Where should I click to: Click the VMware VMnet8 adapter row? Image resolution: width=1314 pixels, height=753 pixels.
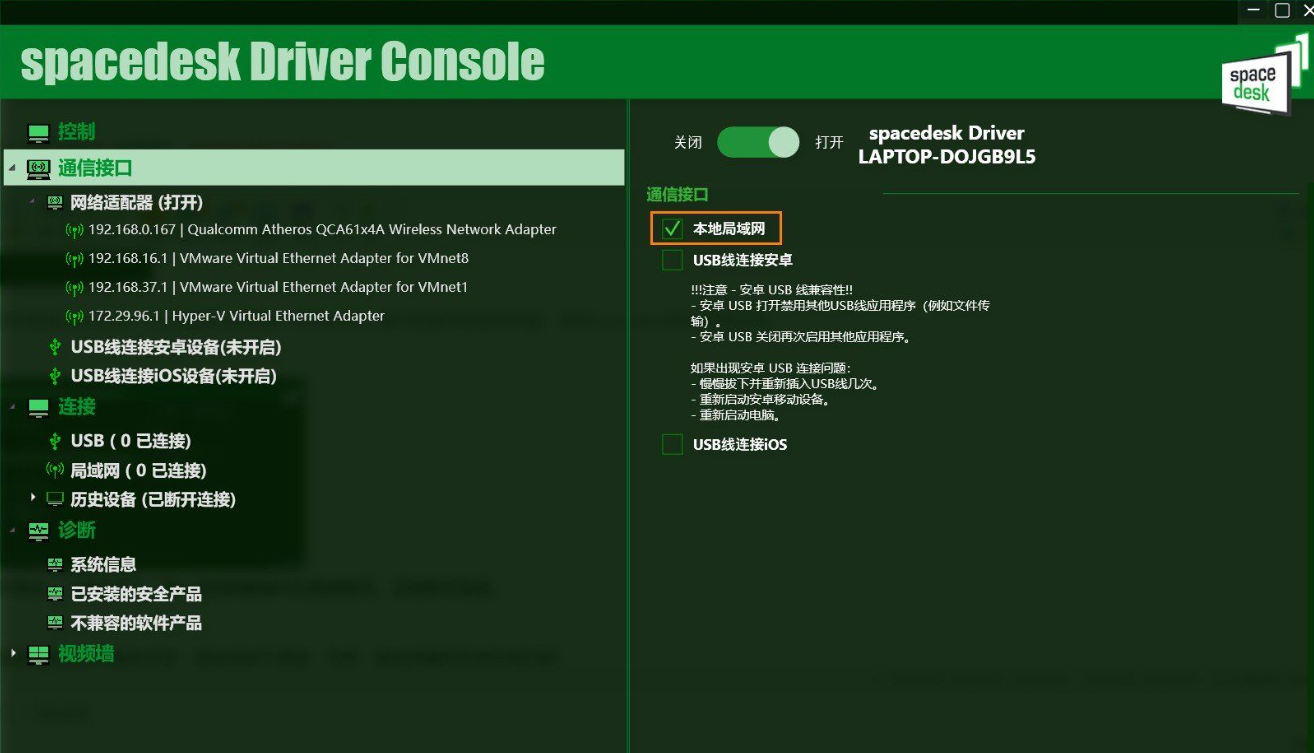tap(278, 259)
